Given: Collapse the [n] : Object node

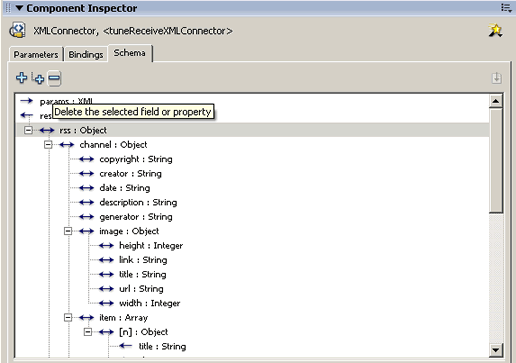Looking at the screenshot, I should (x=88, y=332).
